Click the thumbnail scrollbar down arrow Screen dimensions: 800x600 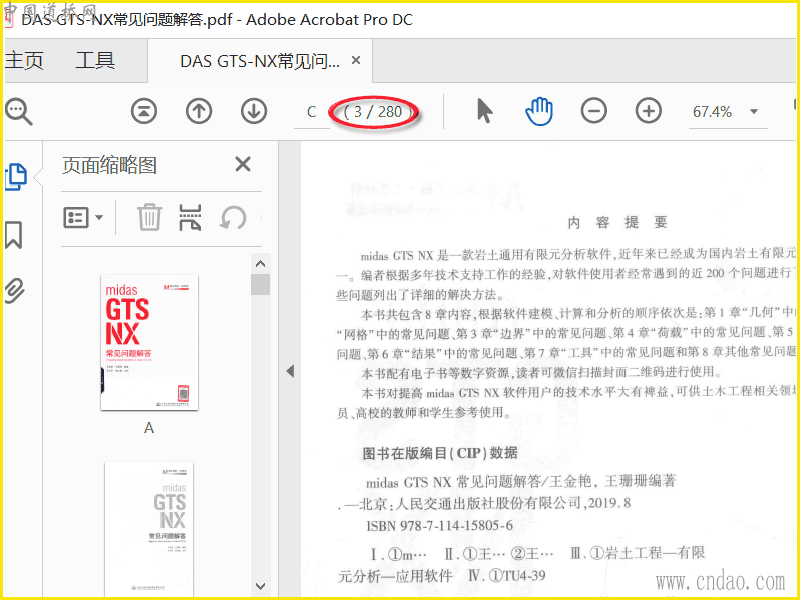[x=260, y=586]
